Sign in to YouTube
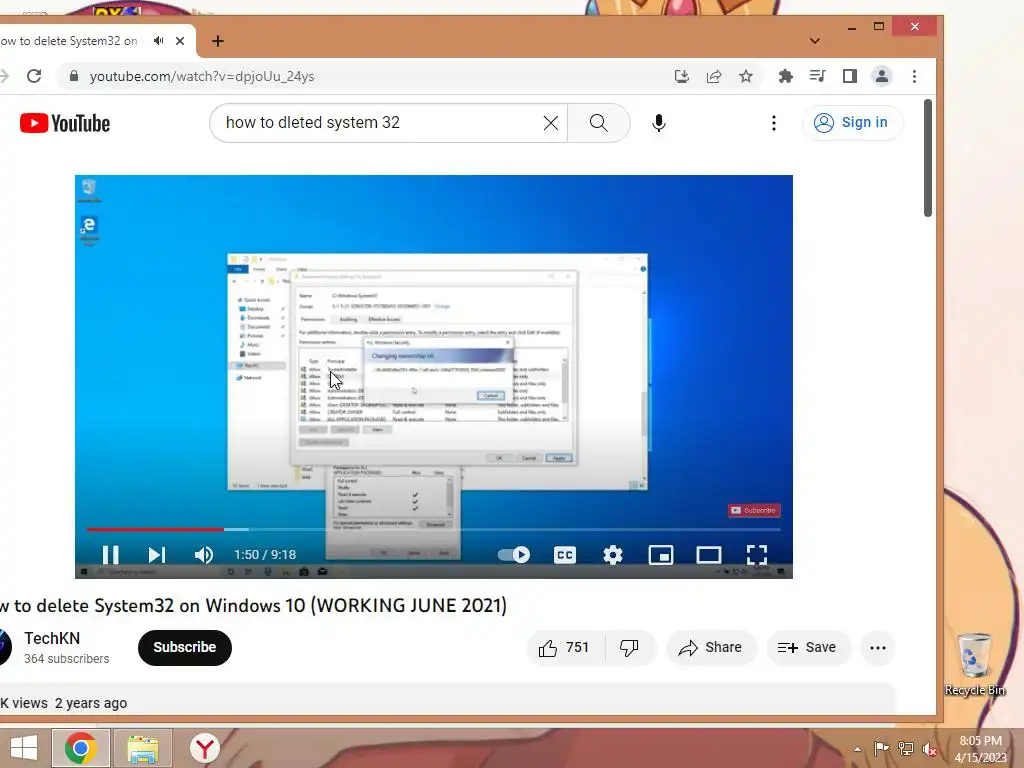Viewport: 1024px width, 768px height. point(852,123)
